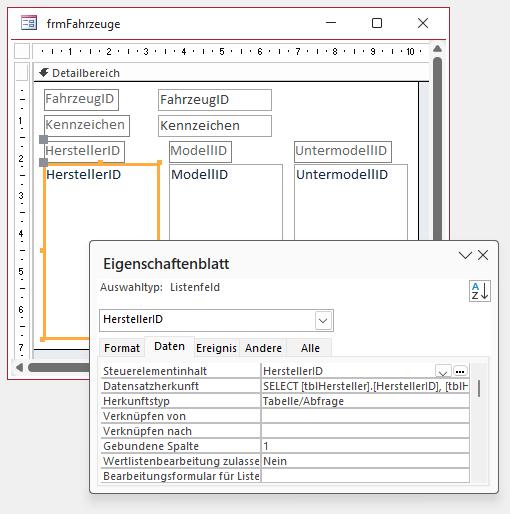This screenshot has width=510, height=514.
Task: Click the left-middle handle of HerstellerID list box
Action: point(42,250)
